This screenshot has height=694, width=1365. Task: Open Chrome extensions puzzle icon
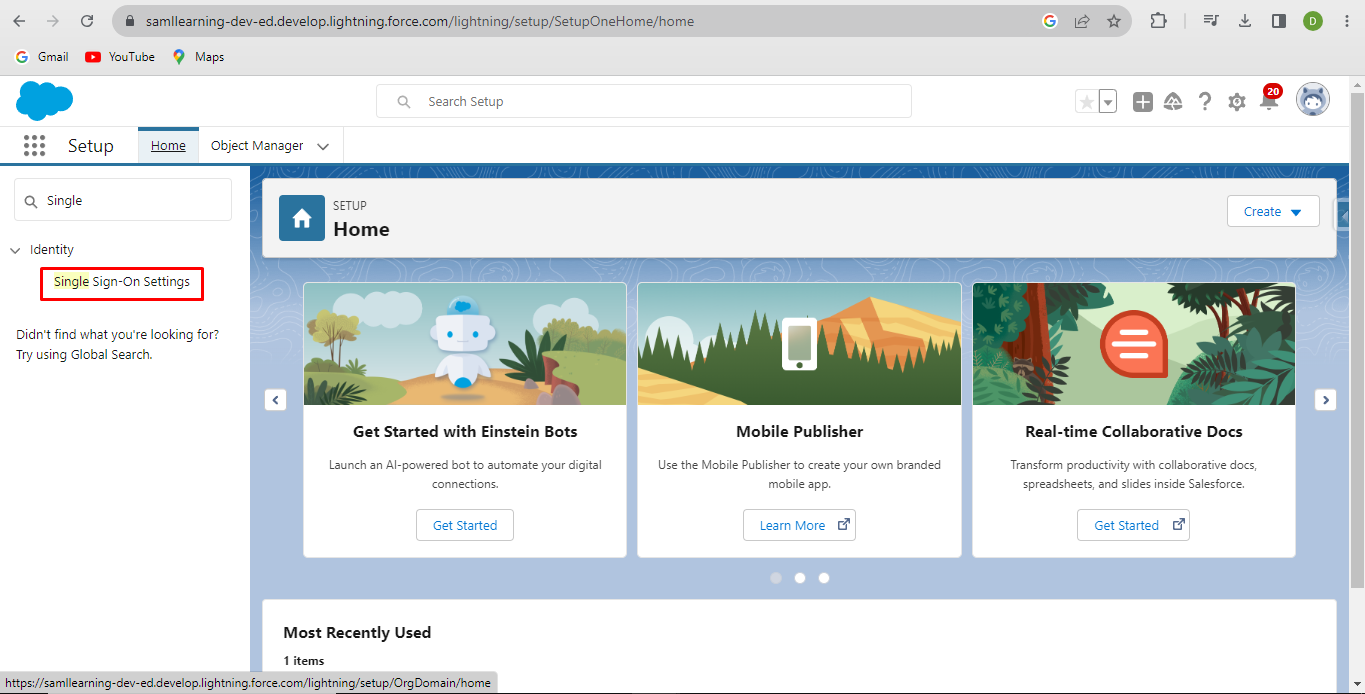[1159, 20]
